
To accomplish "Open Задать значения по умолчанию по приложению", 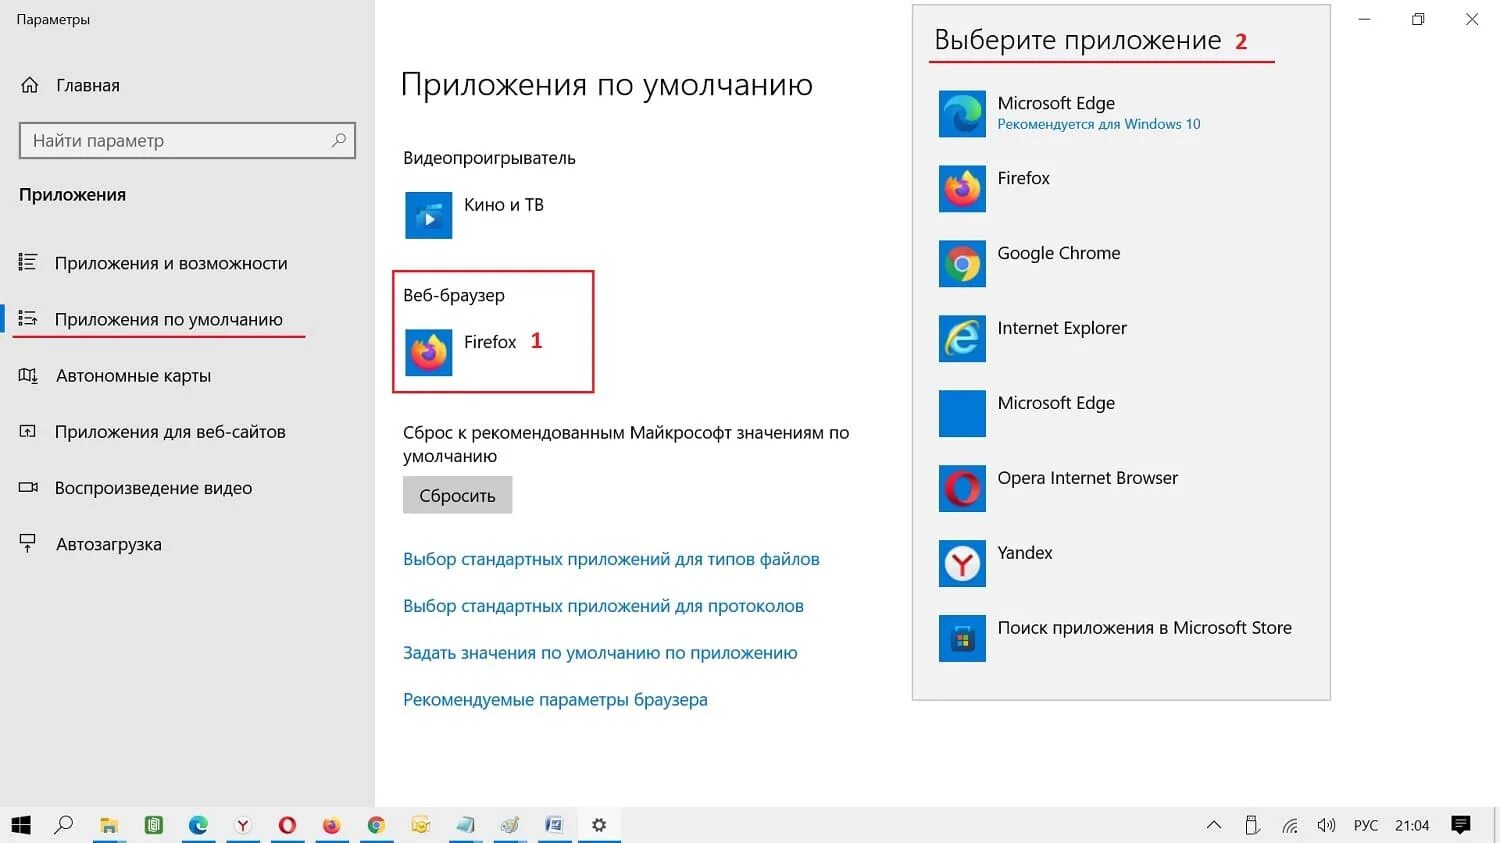I will pyautogui.click(x=600, y=653).
